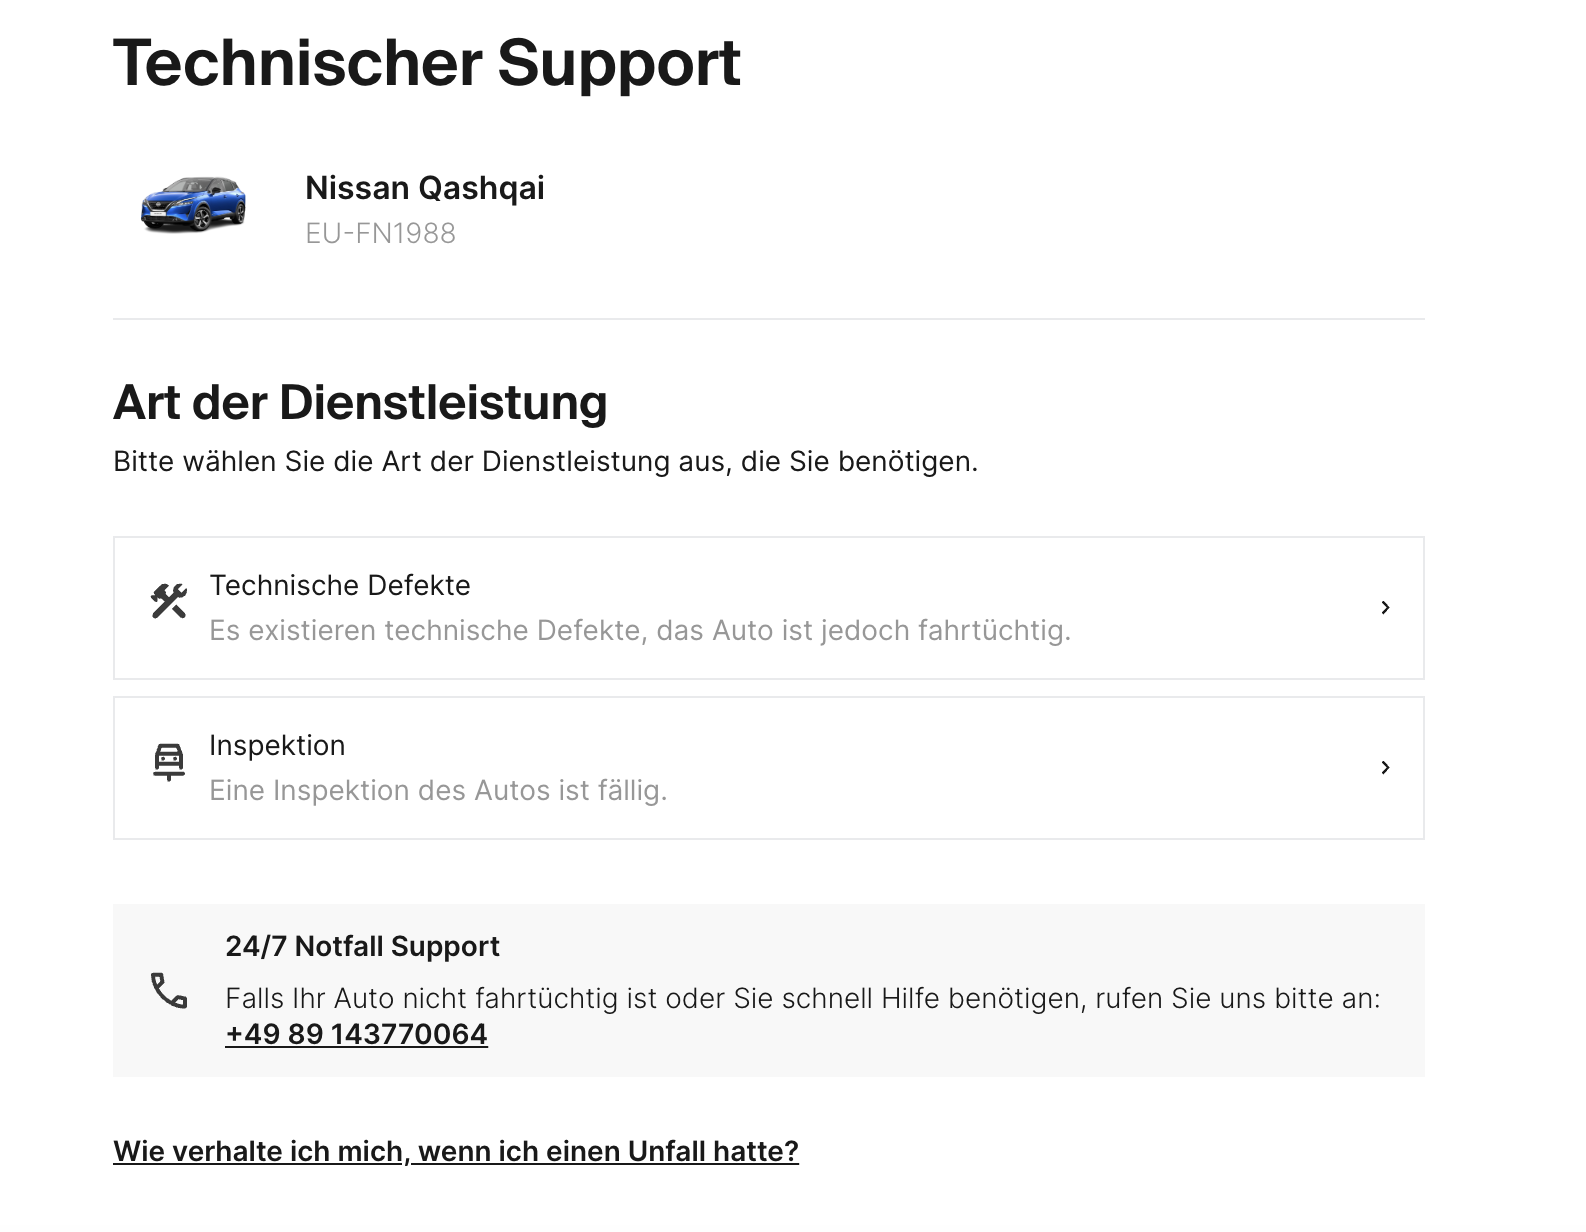Click the 'Eine Inspektion des Autos ist fällig' text
The height and width of the screenshot is (1232, 1586).
point(438,790)
